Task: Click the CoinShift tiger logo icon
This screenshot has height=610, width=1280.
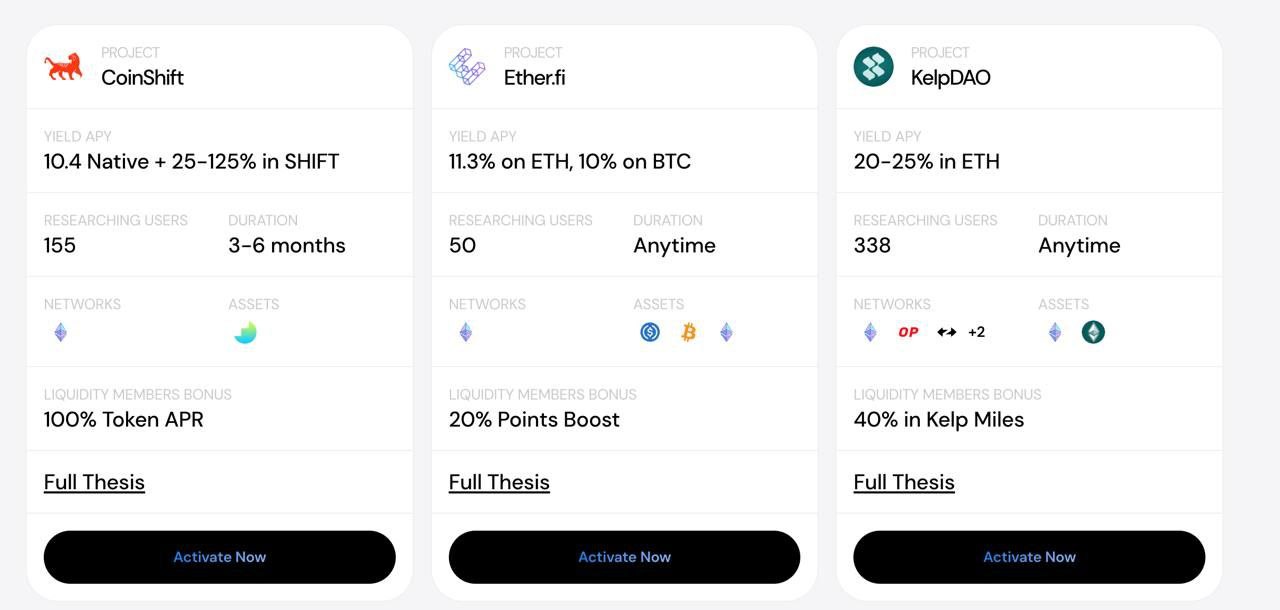Action: (63, 67)
